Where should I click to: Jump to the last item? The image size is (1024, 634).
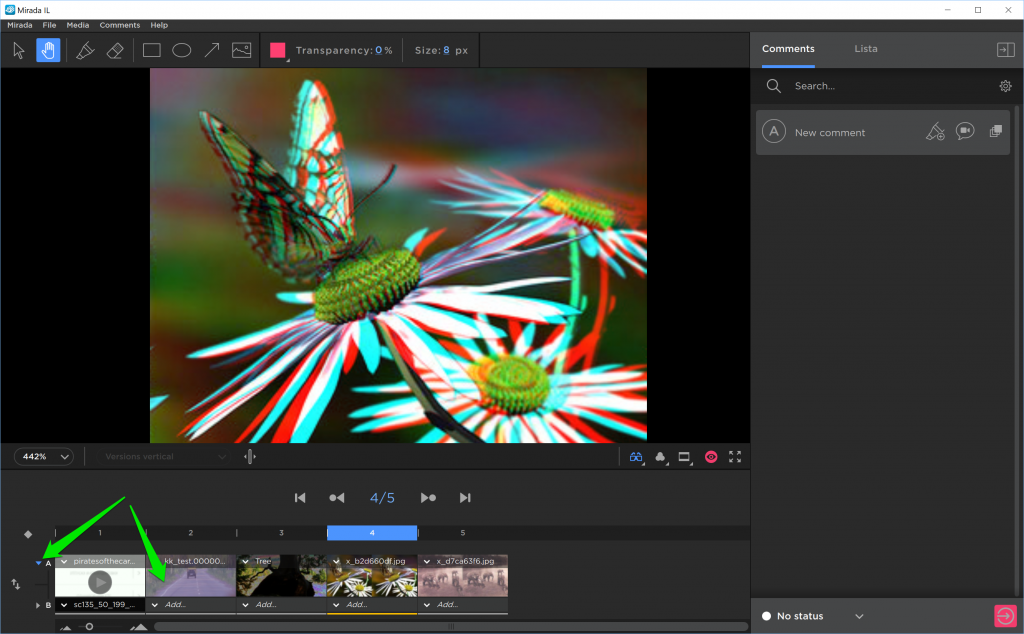[x=465, y=498]
